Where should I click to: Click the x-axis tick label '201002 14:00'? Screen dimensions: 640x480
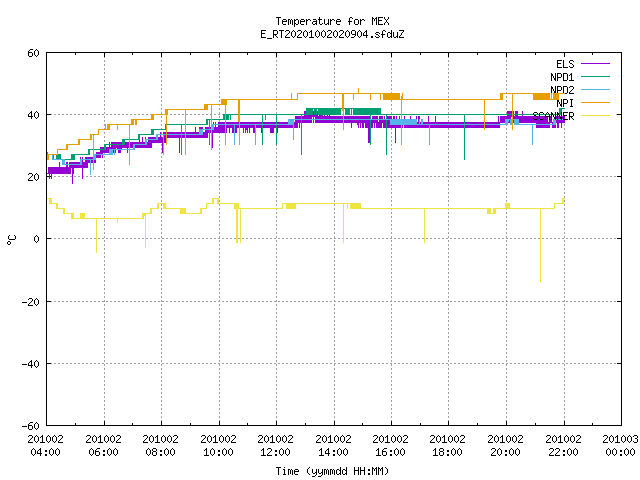pyautogui.click(x=333, y=445)
